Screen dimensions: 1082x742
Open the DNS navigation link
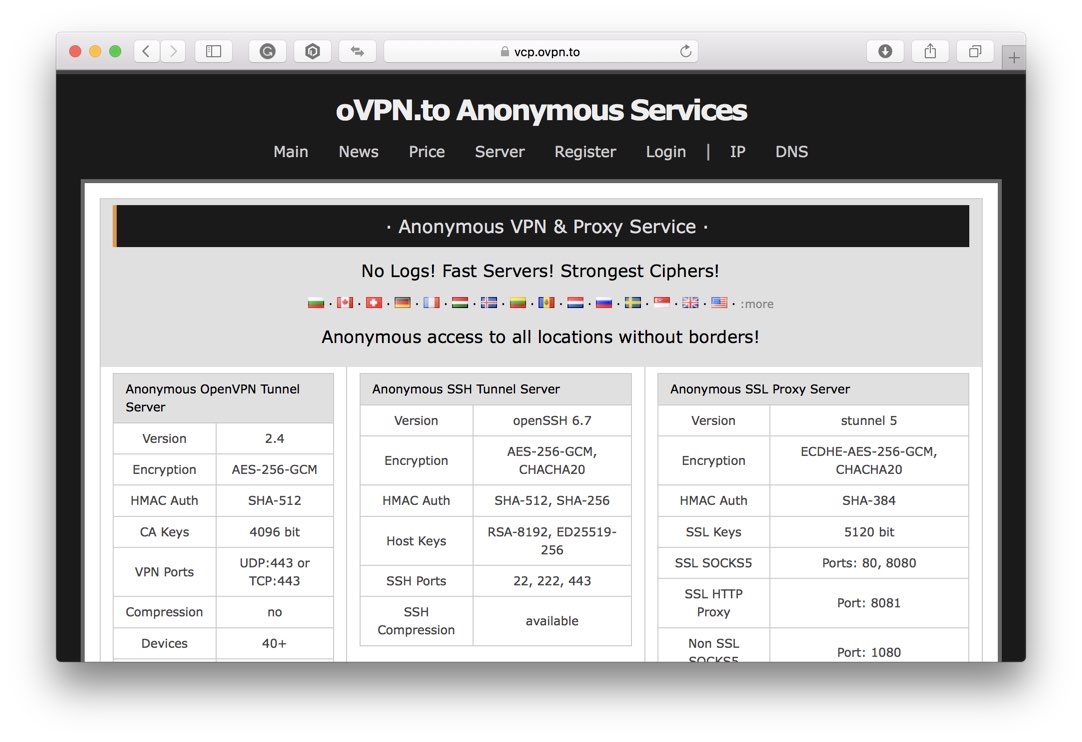(791, 152)
